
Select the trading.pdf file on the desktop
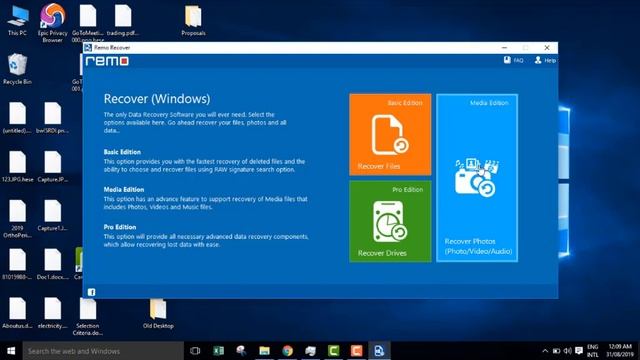click(x=123, y=20)
